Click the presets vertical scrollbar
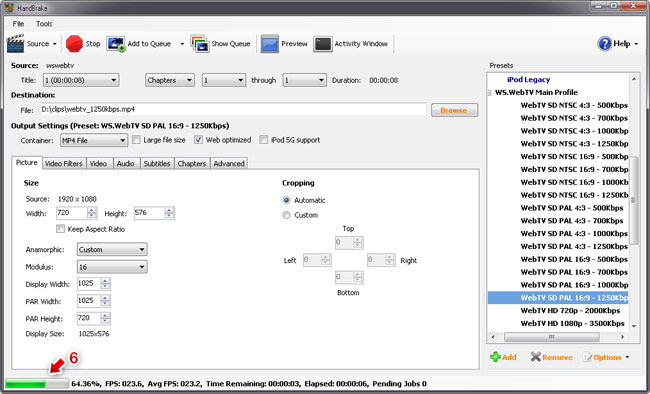 coord(633,202)
